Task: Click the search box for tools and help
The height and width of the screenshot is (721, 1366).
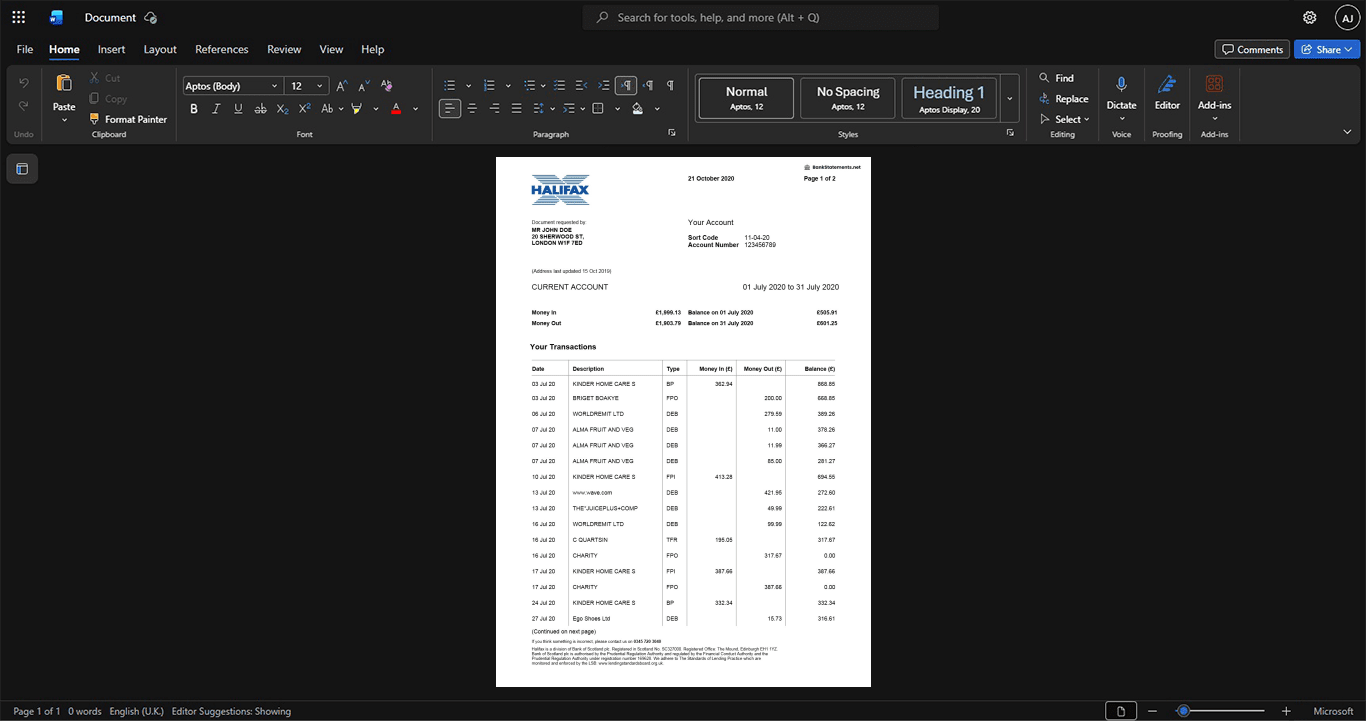Action: (x=761, y=17)
